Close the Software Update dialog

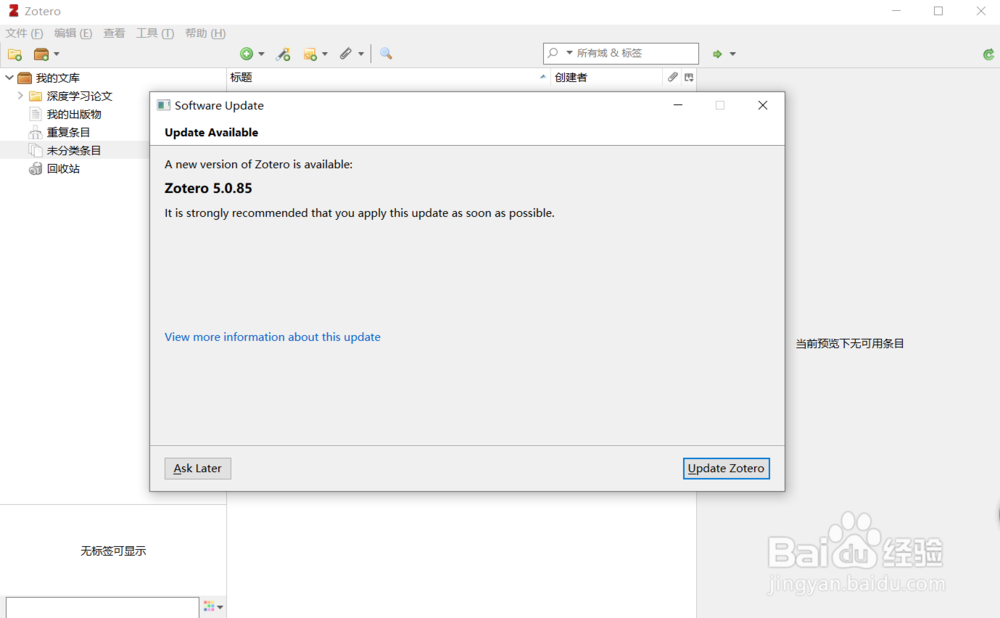(x=763, y=105)
